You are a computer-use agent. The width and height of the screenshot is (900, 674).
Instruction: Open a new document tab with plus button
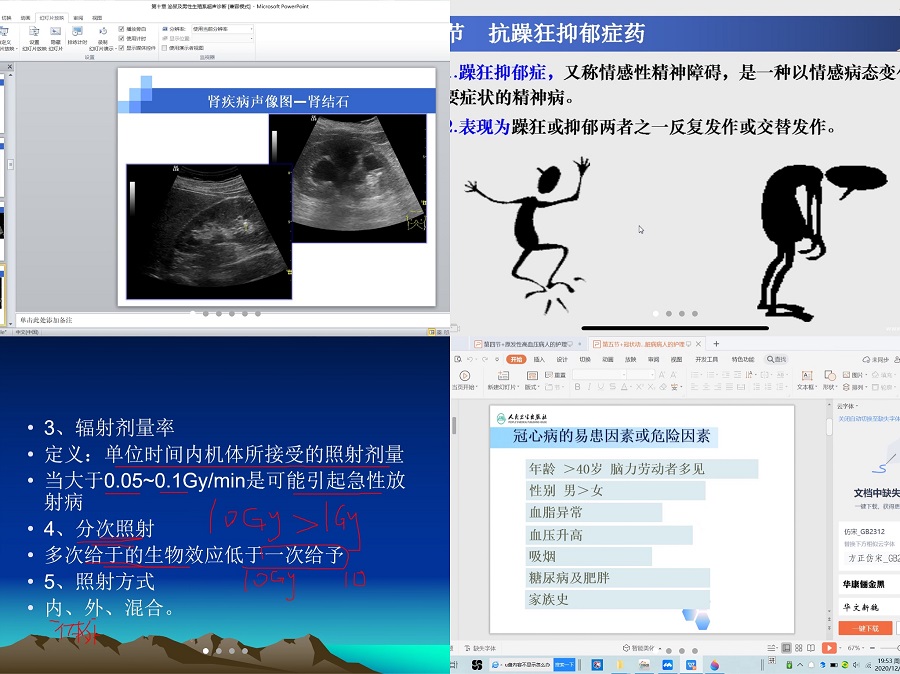click(716, 343)
